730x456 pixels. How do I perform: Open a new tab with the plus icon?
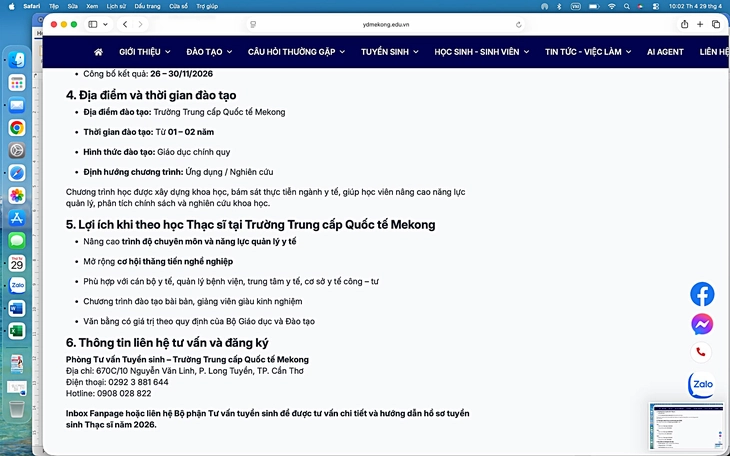(700, 24)
